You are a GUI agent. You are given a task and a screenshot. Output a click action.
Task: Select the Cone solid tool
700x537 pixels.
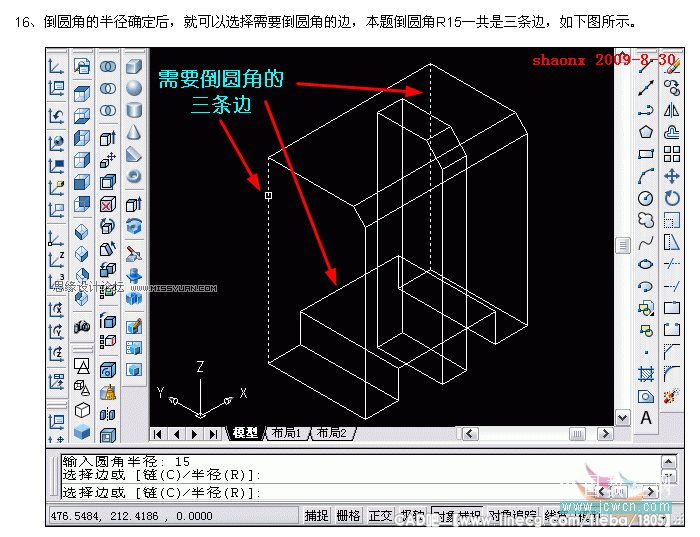point(133,132)
